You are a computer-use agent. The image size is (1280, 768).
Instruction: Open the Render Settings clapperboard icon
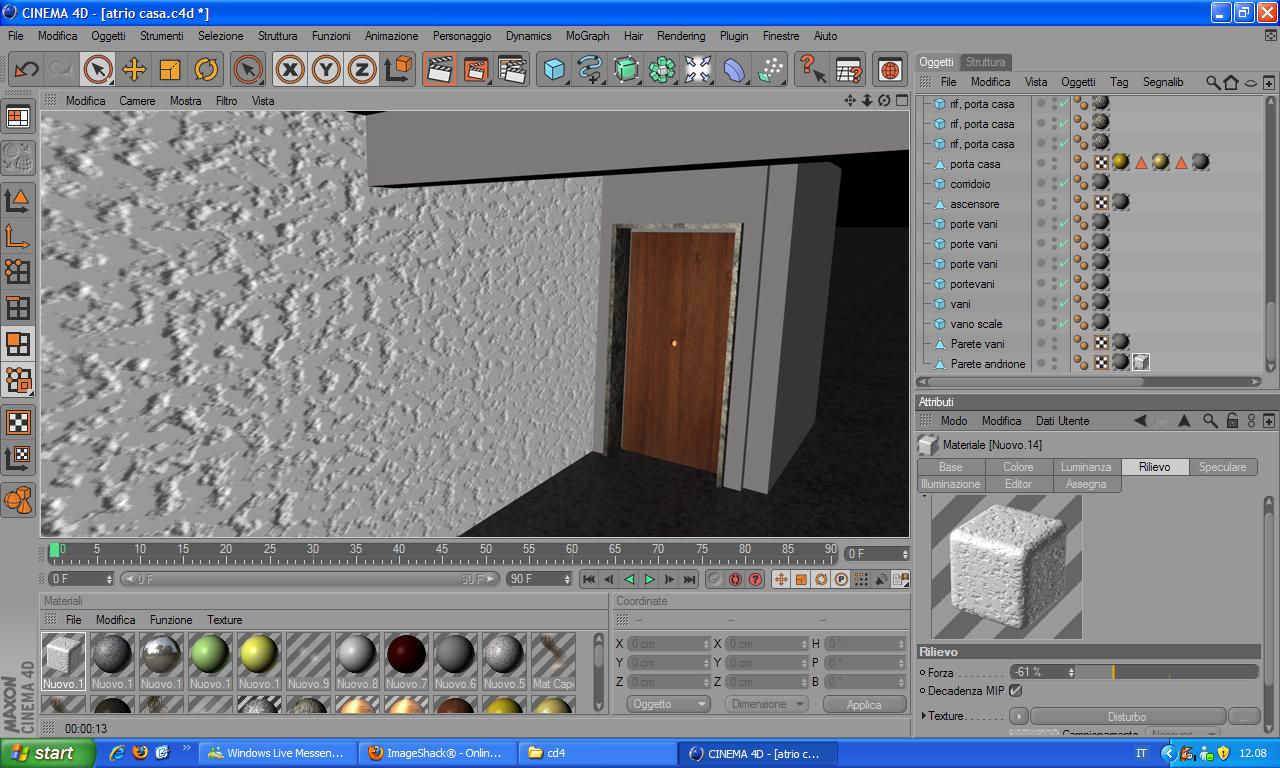coord(512,69)
